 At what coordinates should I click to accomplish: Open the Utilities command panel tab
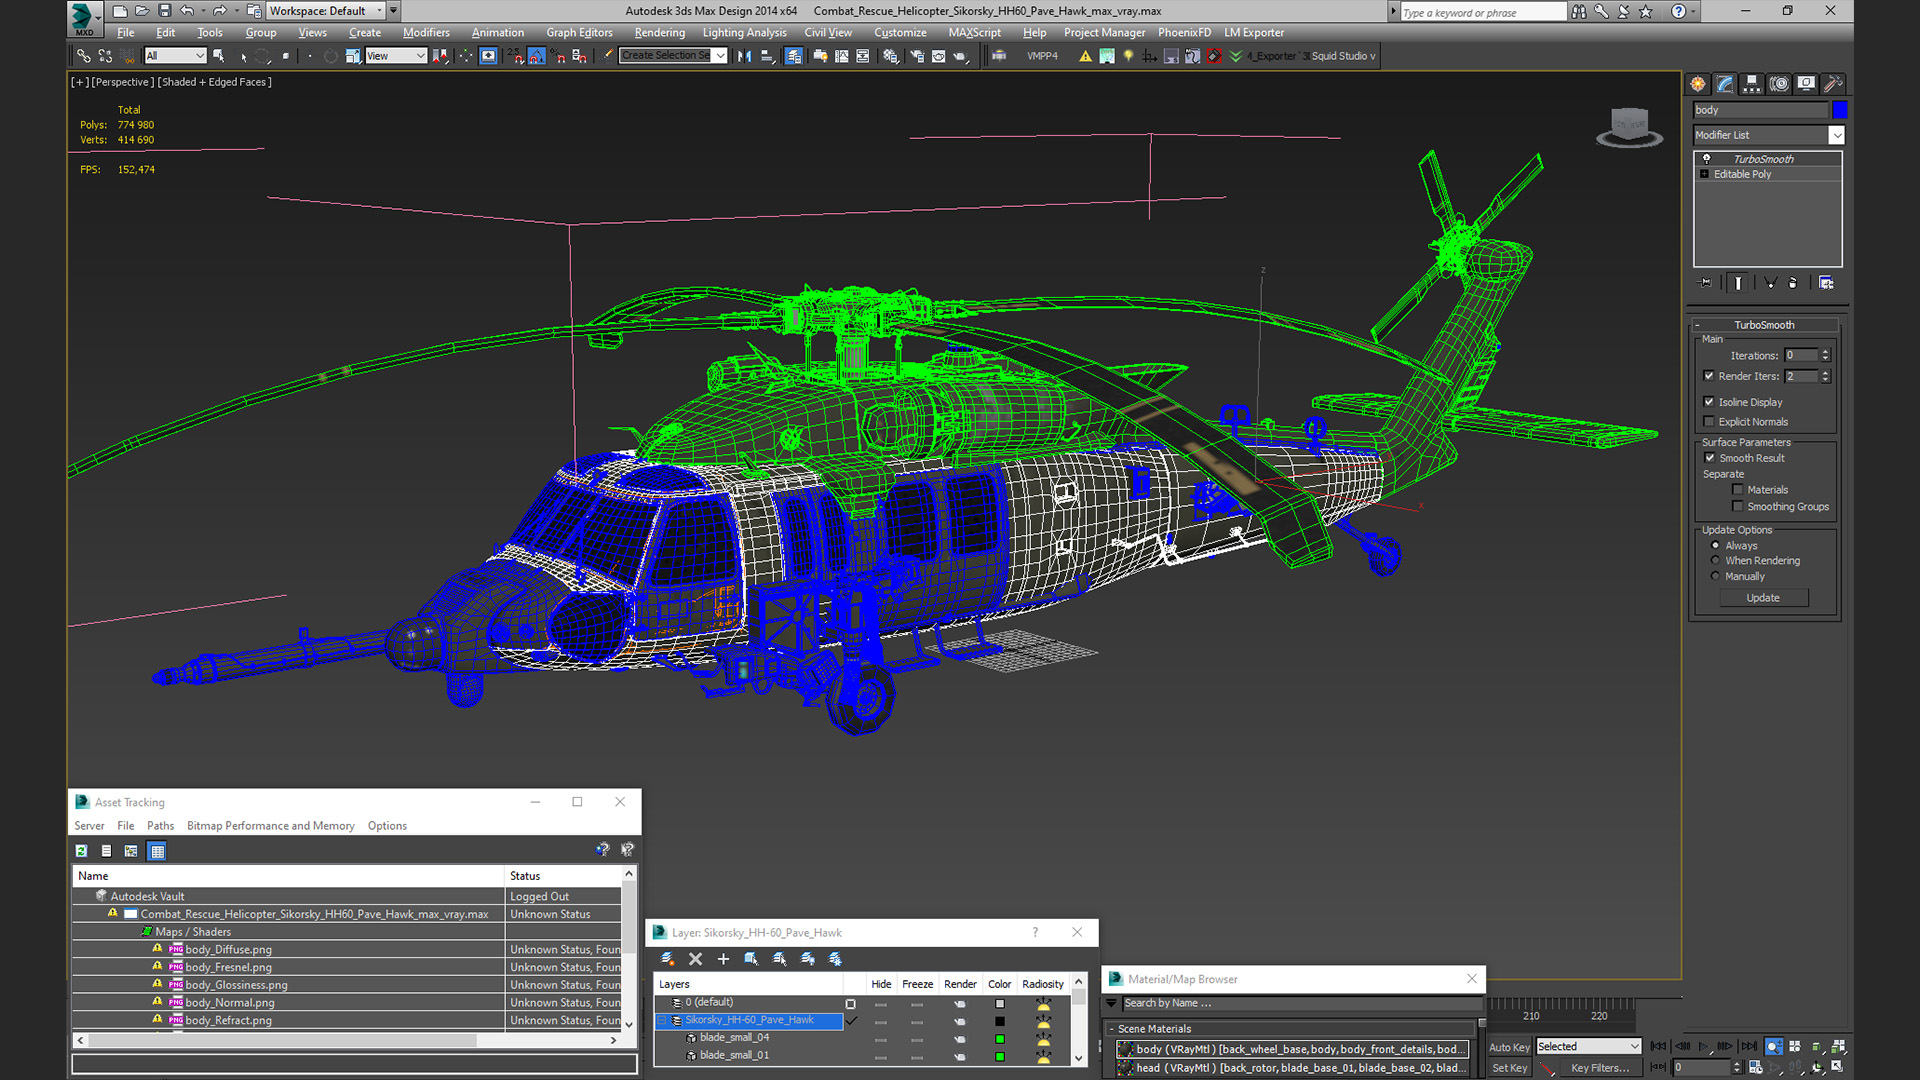click(x=1833, y=84)
